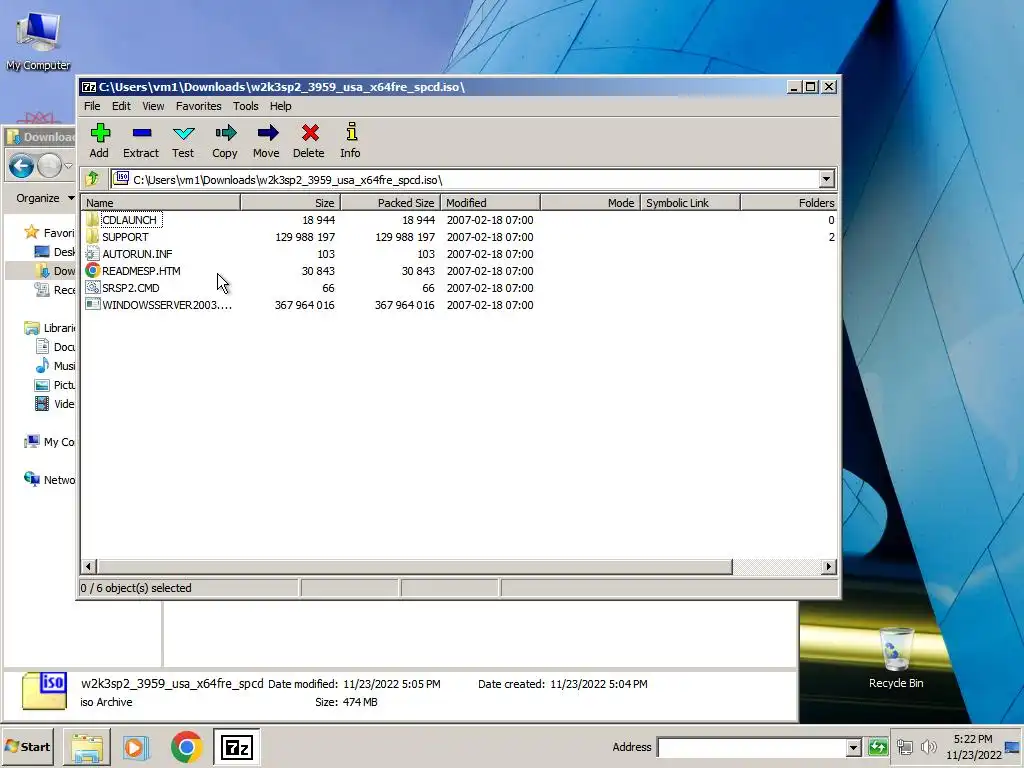Viewport: 1024px width, 768px height.
Task: Open the Edit menu
Action: [x=121, y=106]
